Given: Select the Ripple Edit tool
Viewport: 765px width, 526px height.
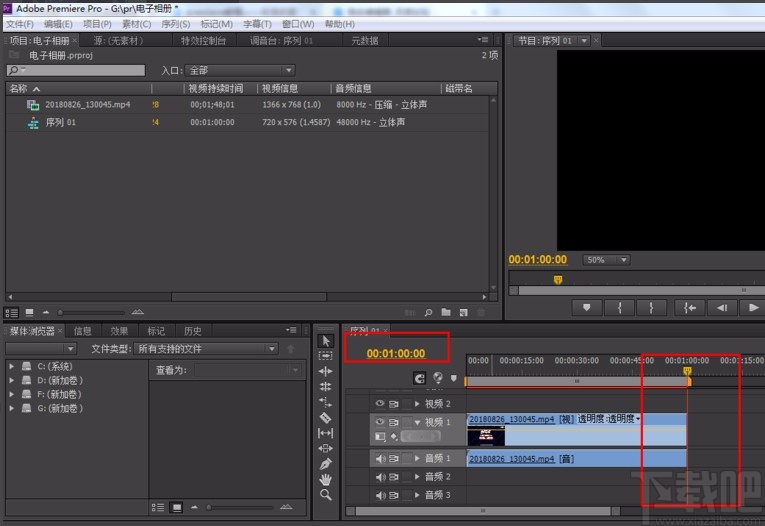Looking at the screenshot, I should 325,371.
